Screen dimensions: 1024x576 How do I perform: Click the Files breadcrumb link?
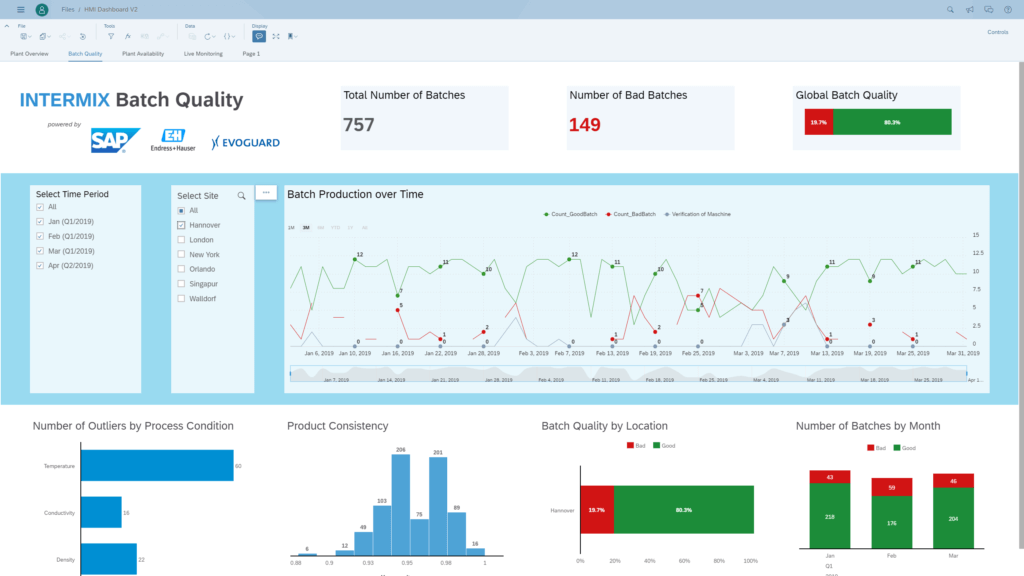click(x=67, y=10)
